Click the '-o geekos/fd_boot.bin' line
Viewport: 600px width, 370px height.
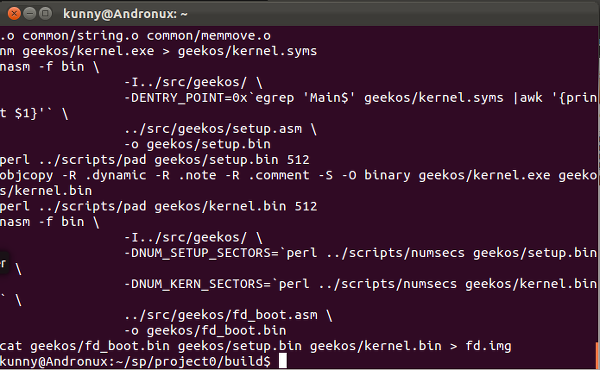click(x=205, y=331)
